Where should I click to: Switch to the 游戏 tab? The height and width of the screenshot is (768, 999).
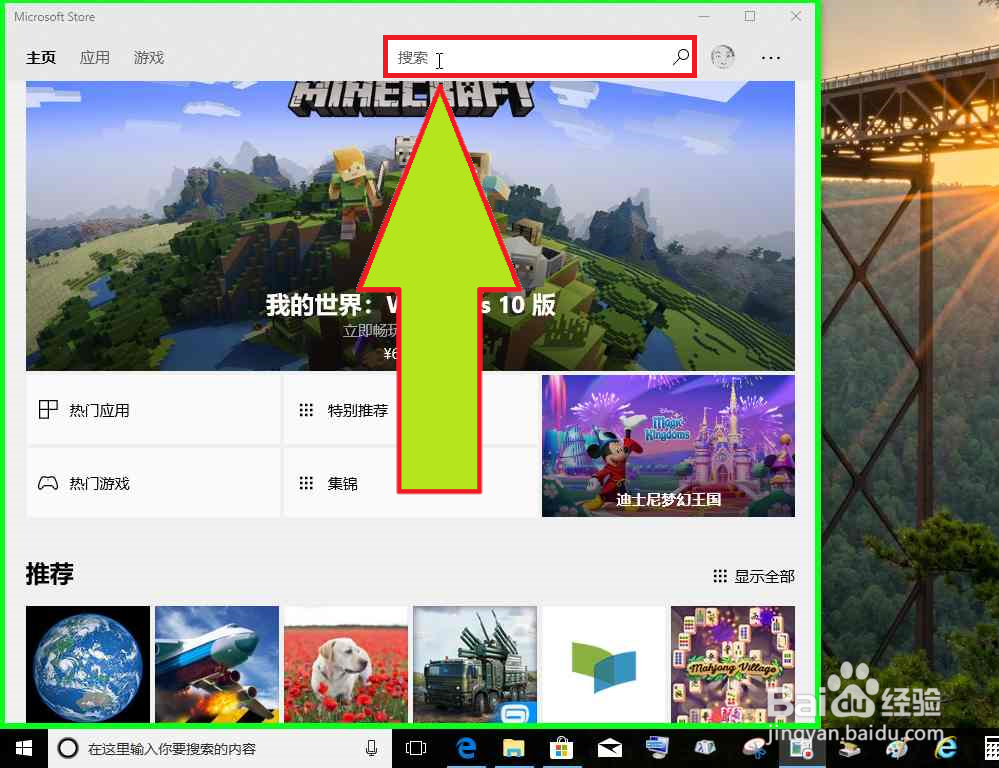pyautogui.click(x=148, y=57)
